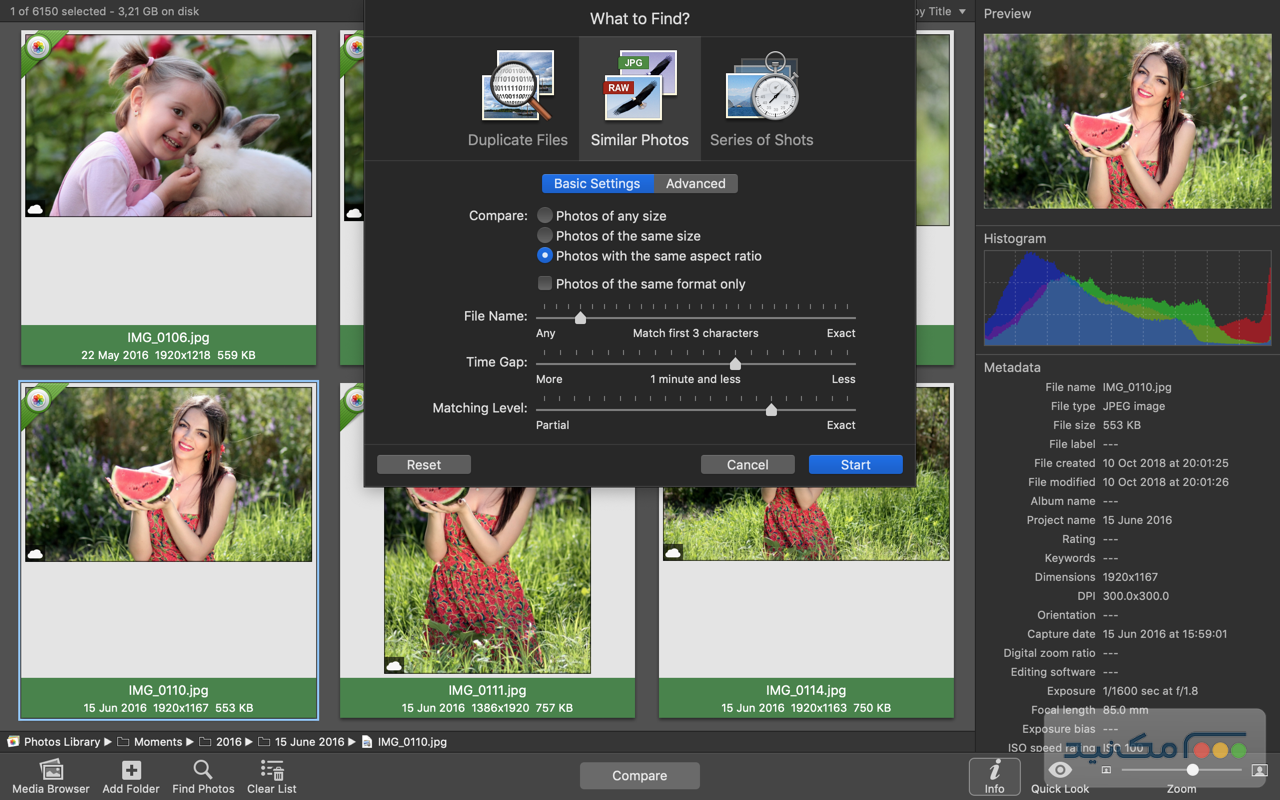This screenshot has height=800, width=1280.
Task: Open the Photos Library breadcrumb item
Action: [60, 742]
